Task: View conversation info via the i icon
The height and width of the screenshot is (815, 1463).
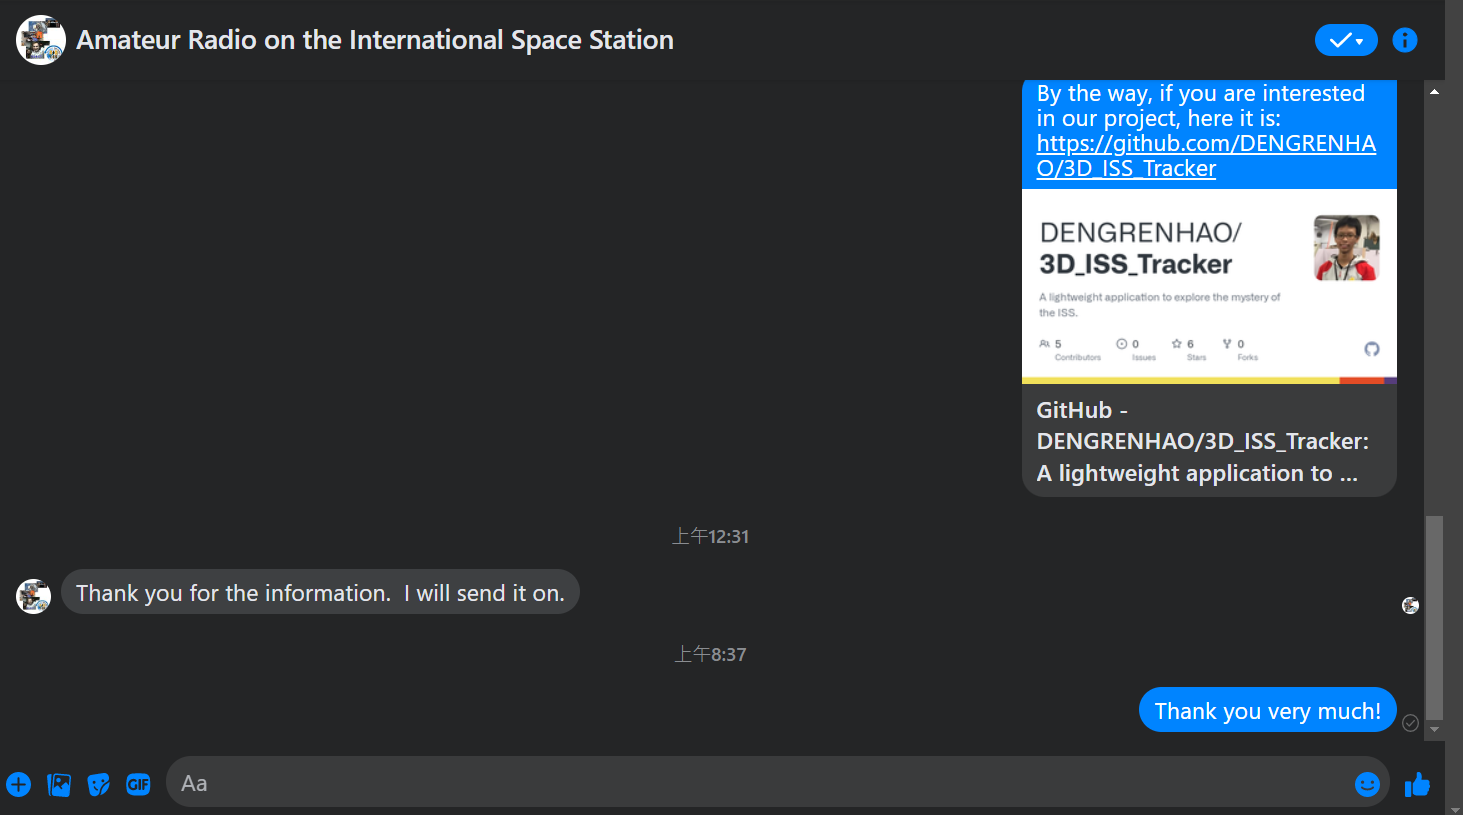Action: click(1405, 40)
